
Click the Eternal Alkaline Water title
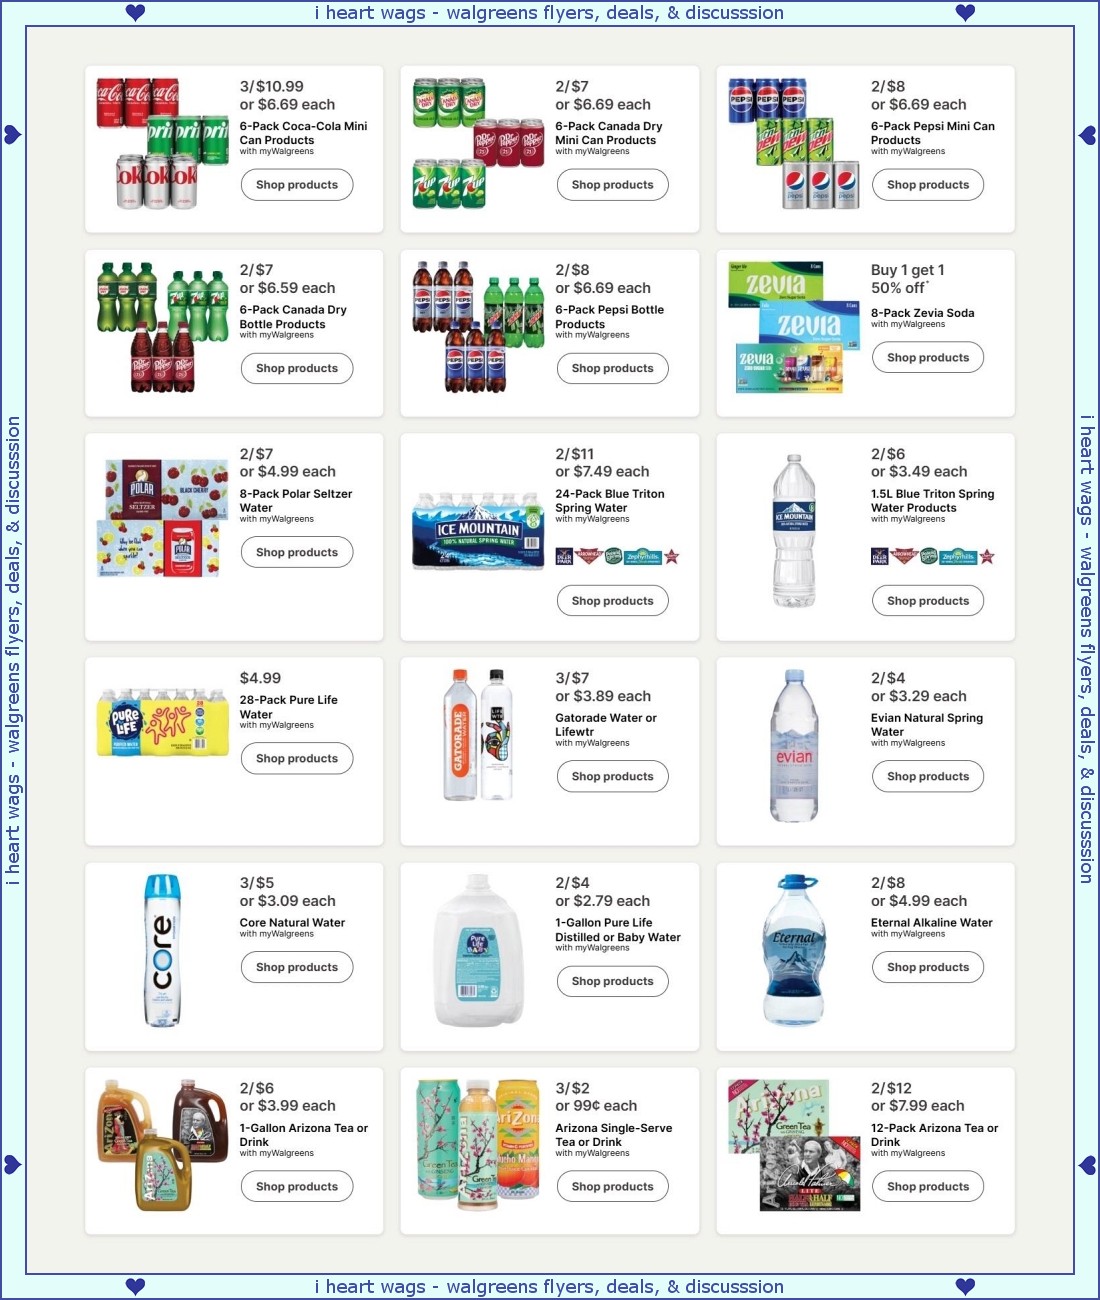932,923
